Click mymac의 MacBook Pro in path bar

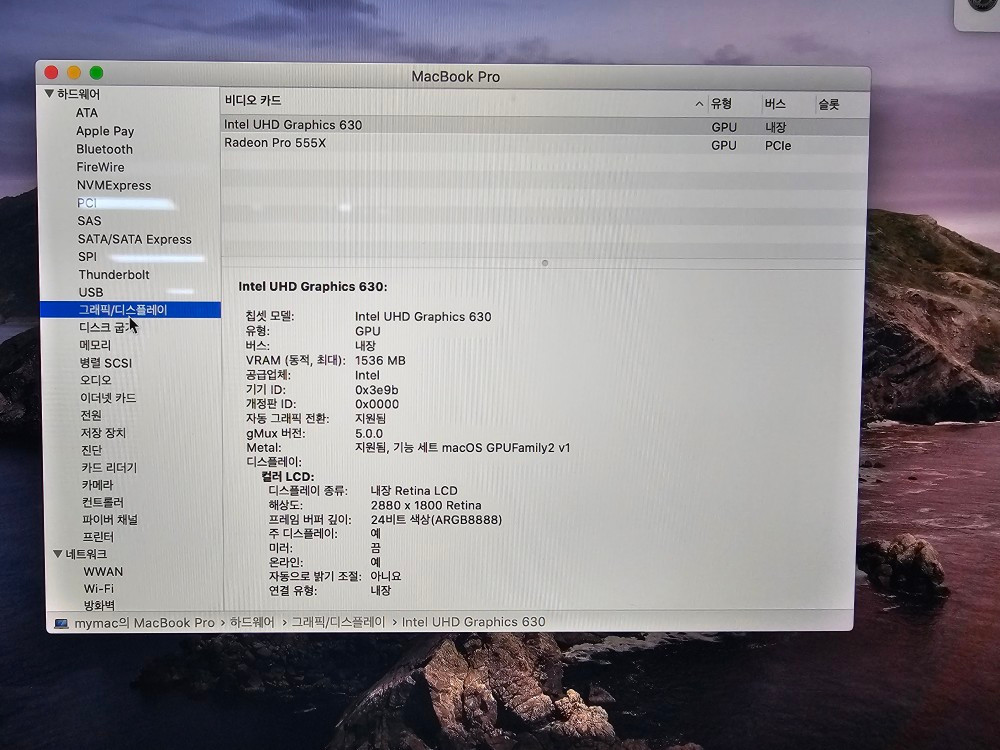click(x=145, y=623)
